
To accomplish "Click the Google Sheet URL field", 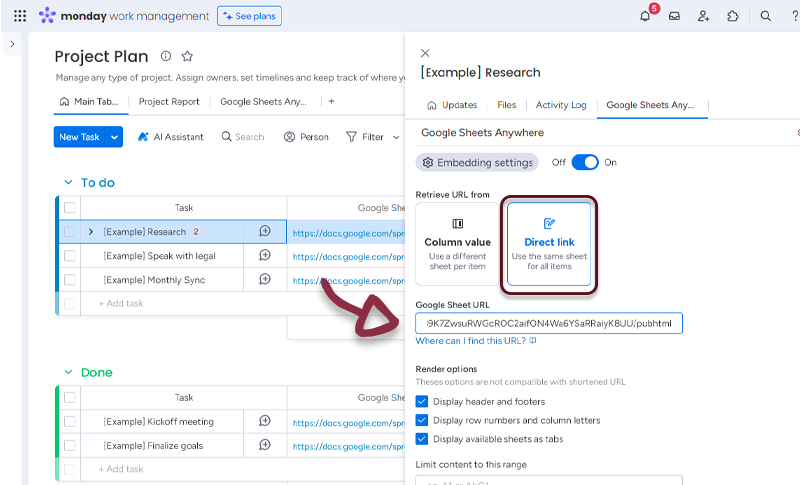I will click(549, 323).
